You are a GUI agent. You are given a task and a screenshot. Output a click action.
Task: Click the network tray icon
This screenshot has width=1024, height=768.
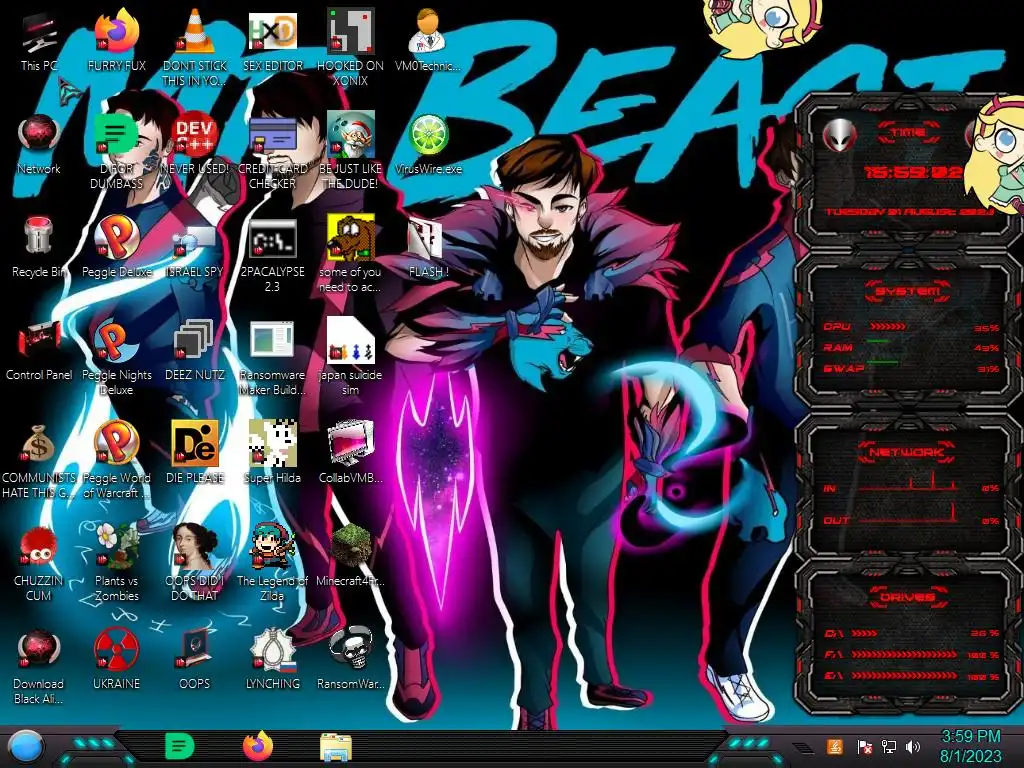888,746
